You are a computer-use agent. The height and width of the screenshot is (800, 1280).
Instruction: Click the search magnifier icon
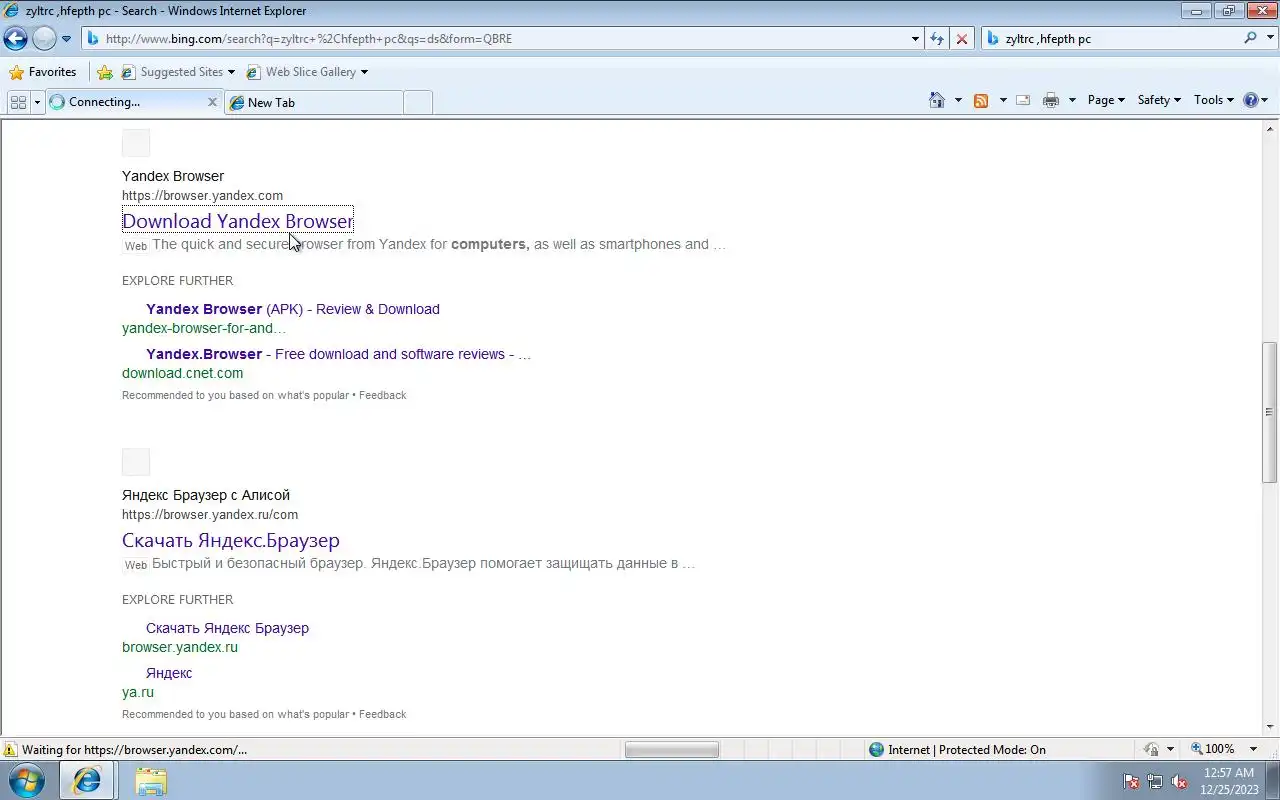point(1250,38)
